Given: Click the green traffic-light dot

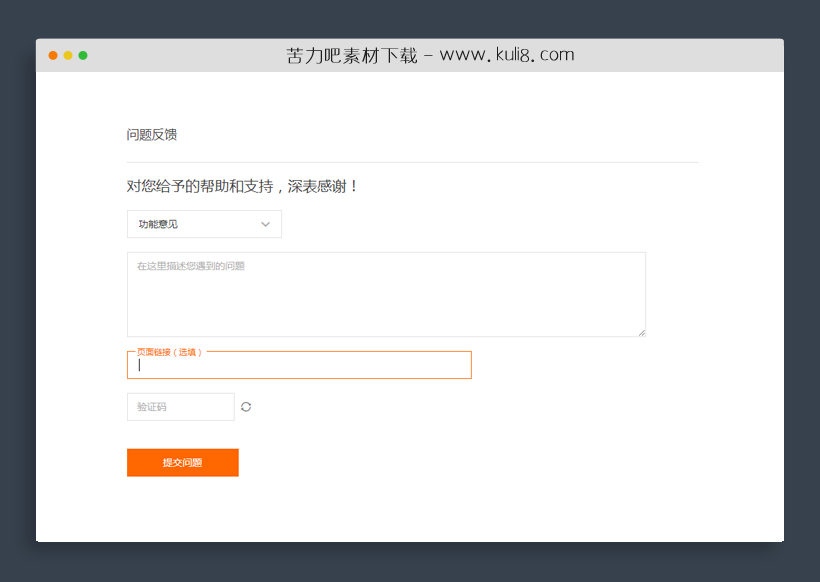Looking at the screenshot, I should [82, 56].
